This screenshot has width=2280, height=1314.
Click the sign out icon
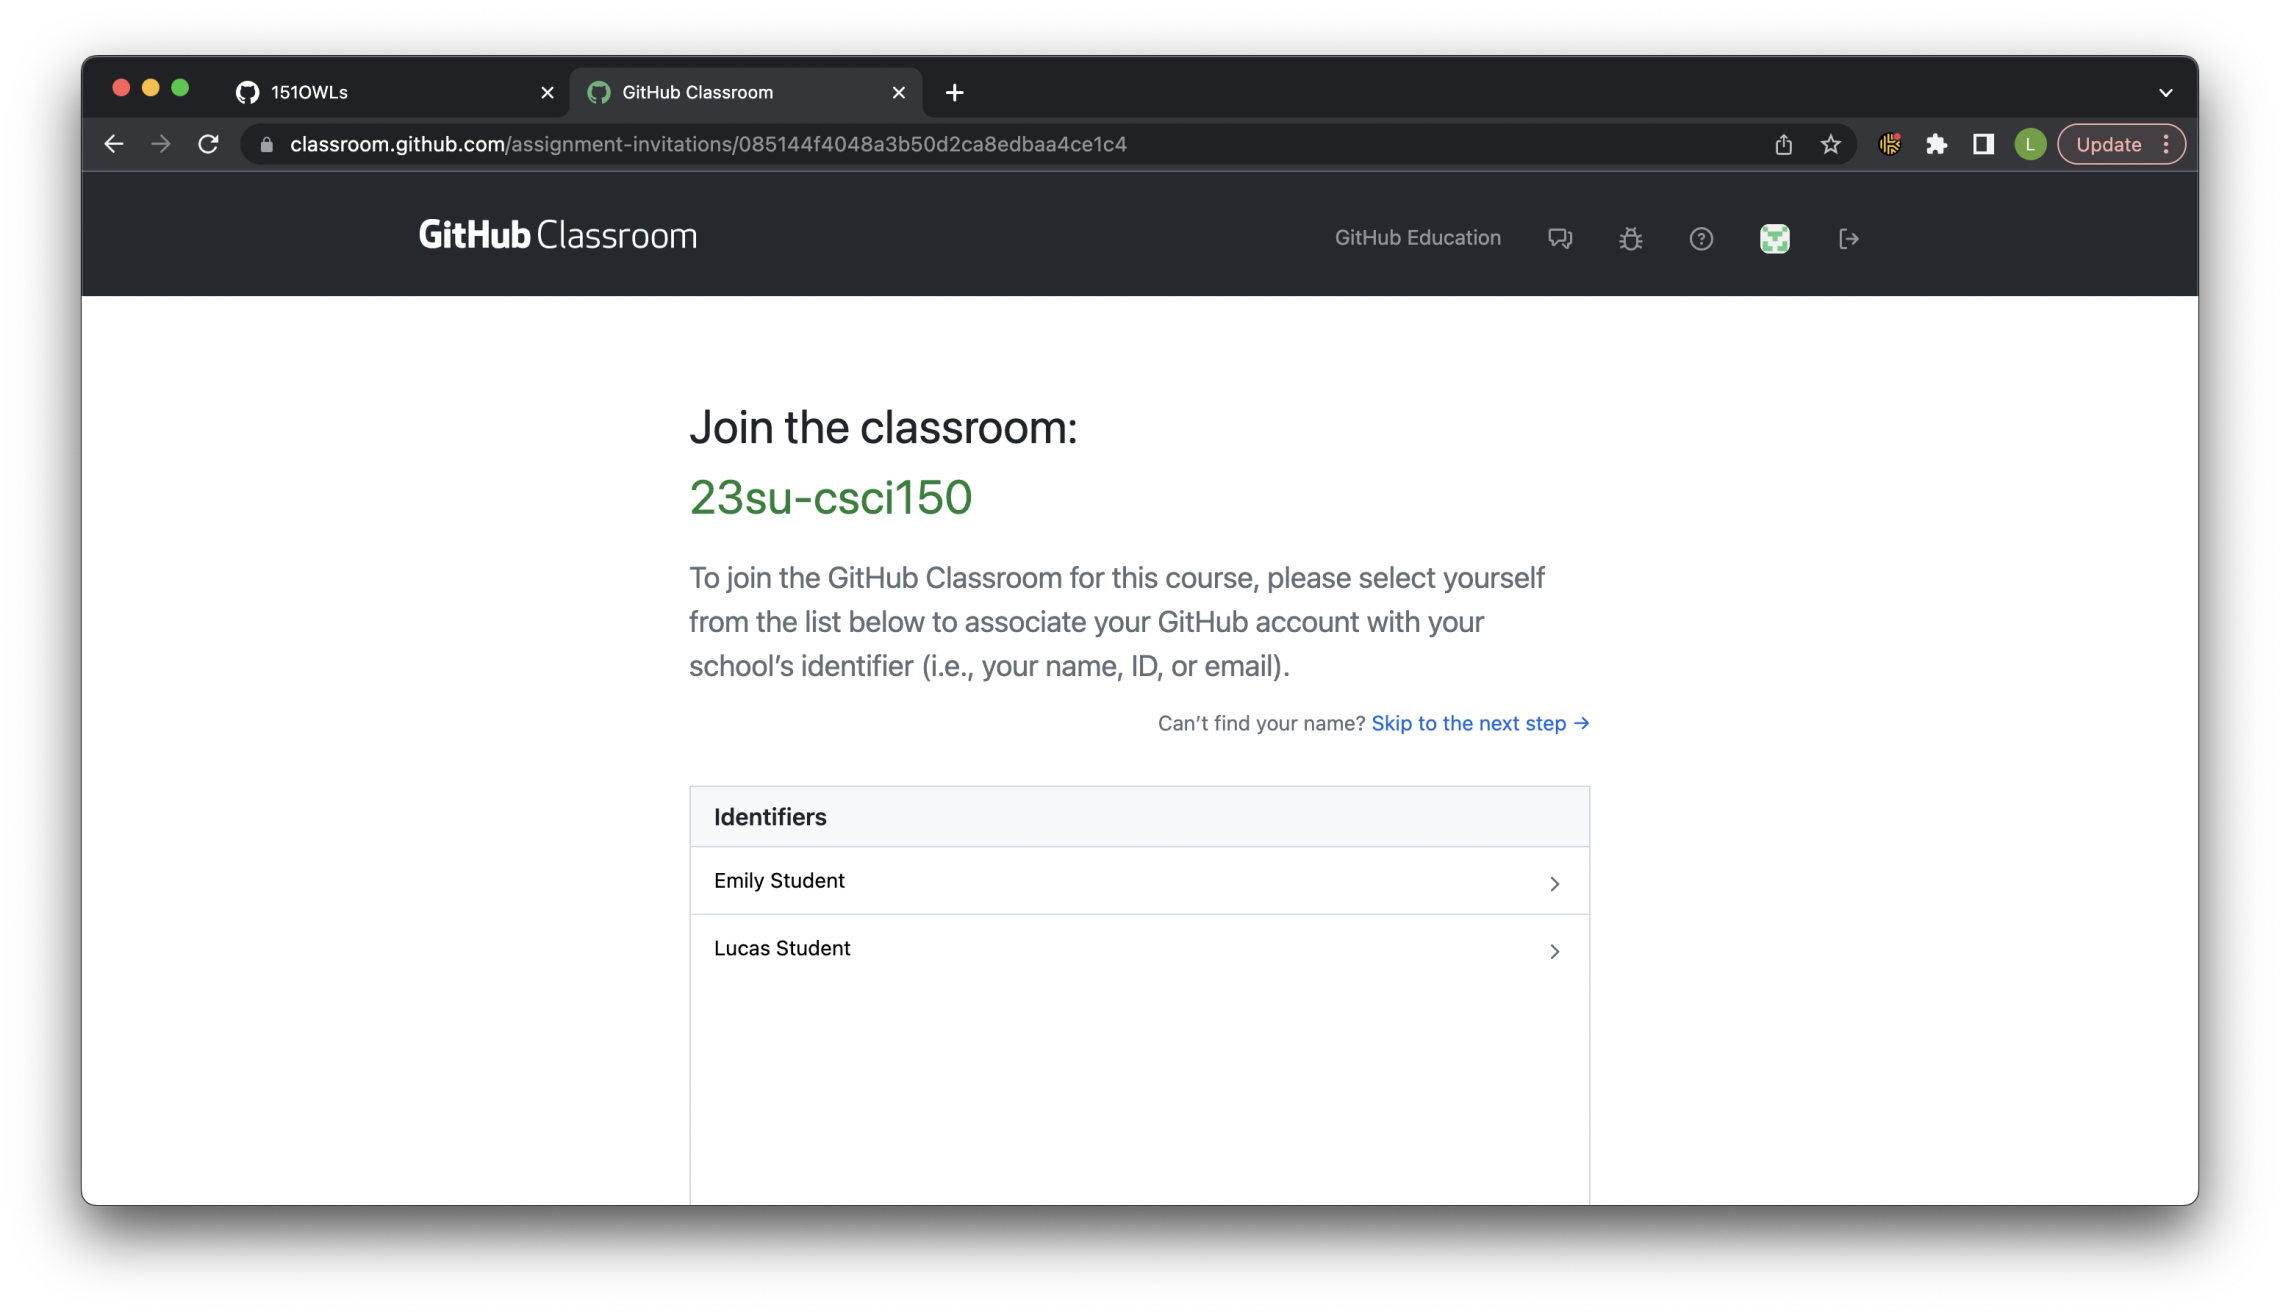click(1848, 239)
